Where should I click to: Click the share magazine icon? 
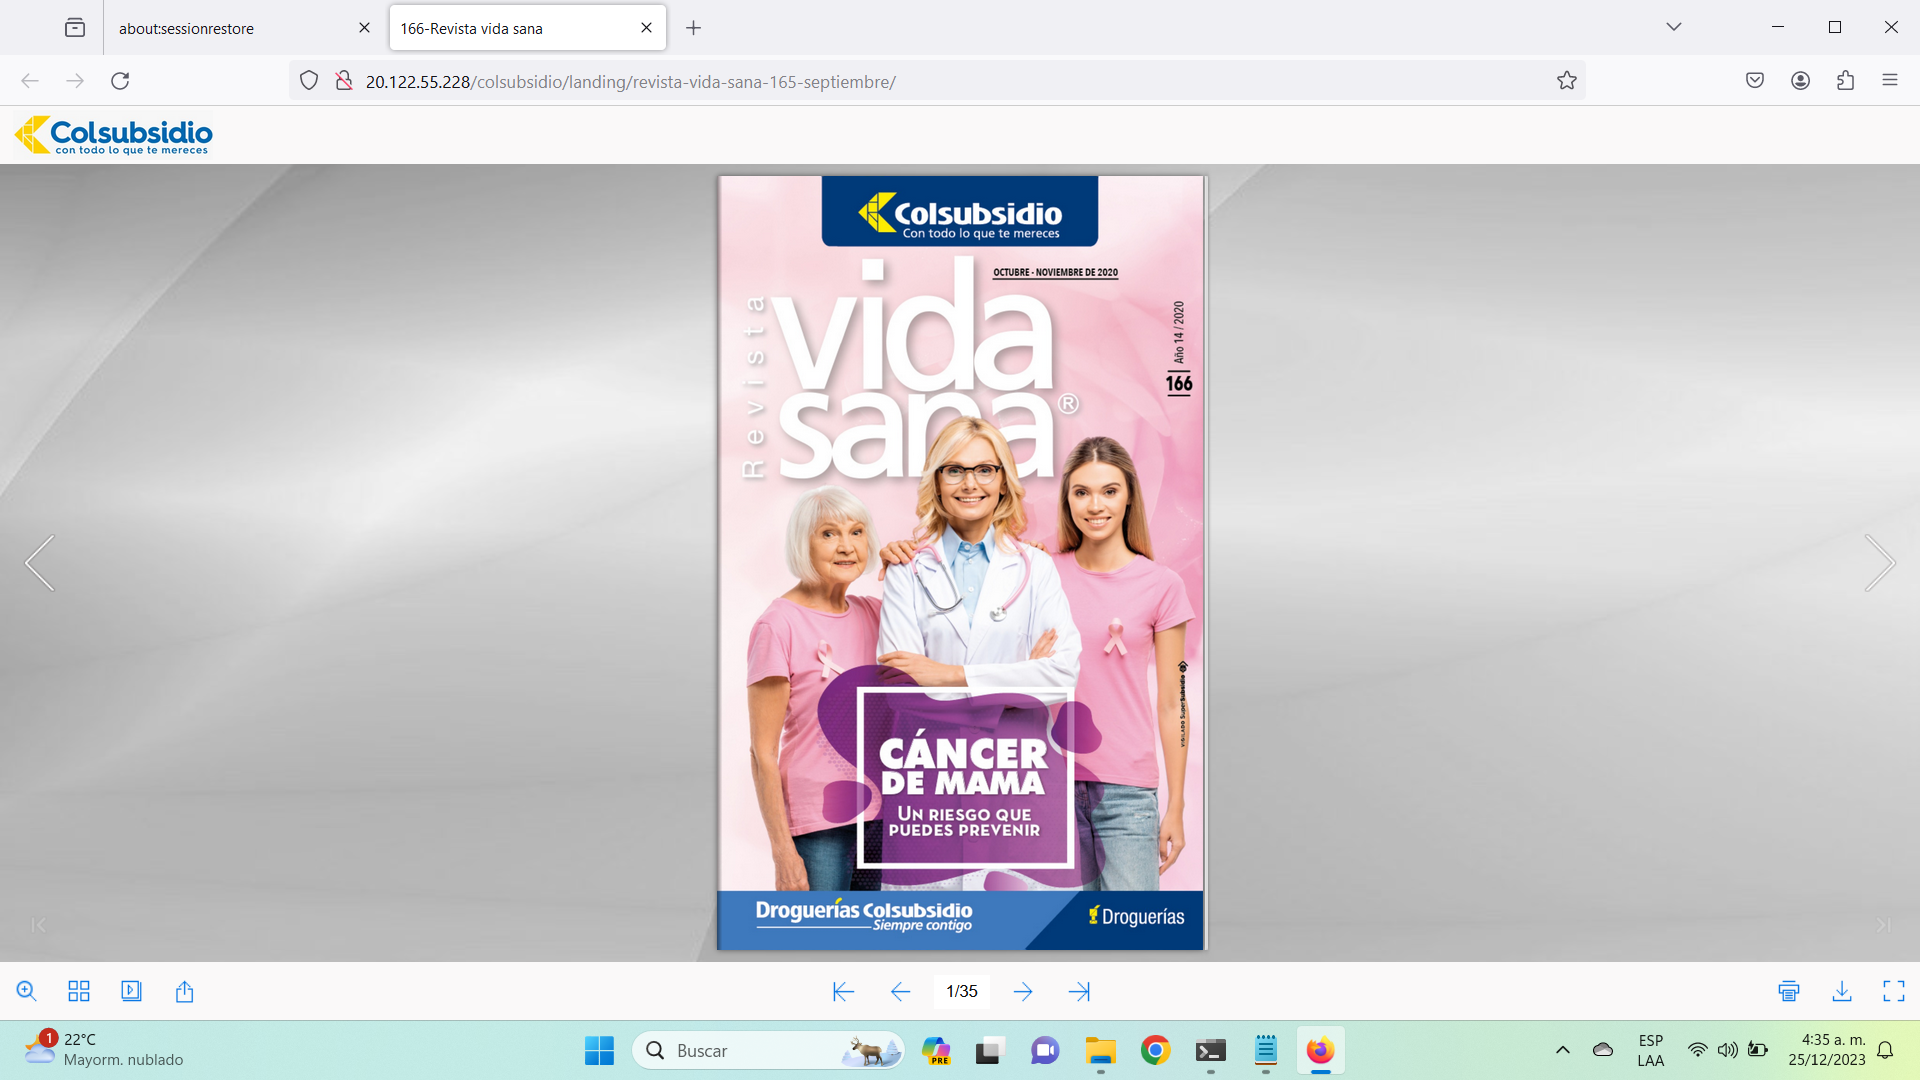(x=184, y=991)
